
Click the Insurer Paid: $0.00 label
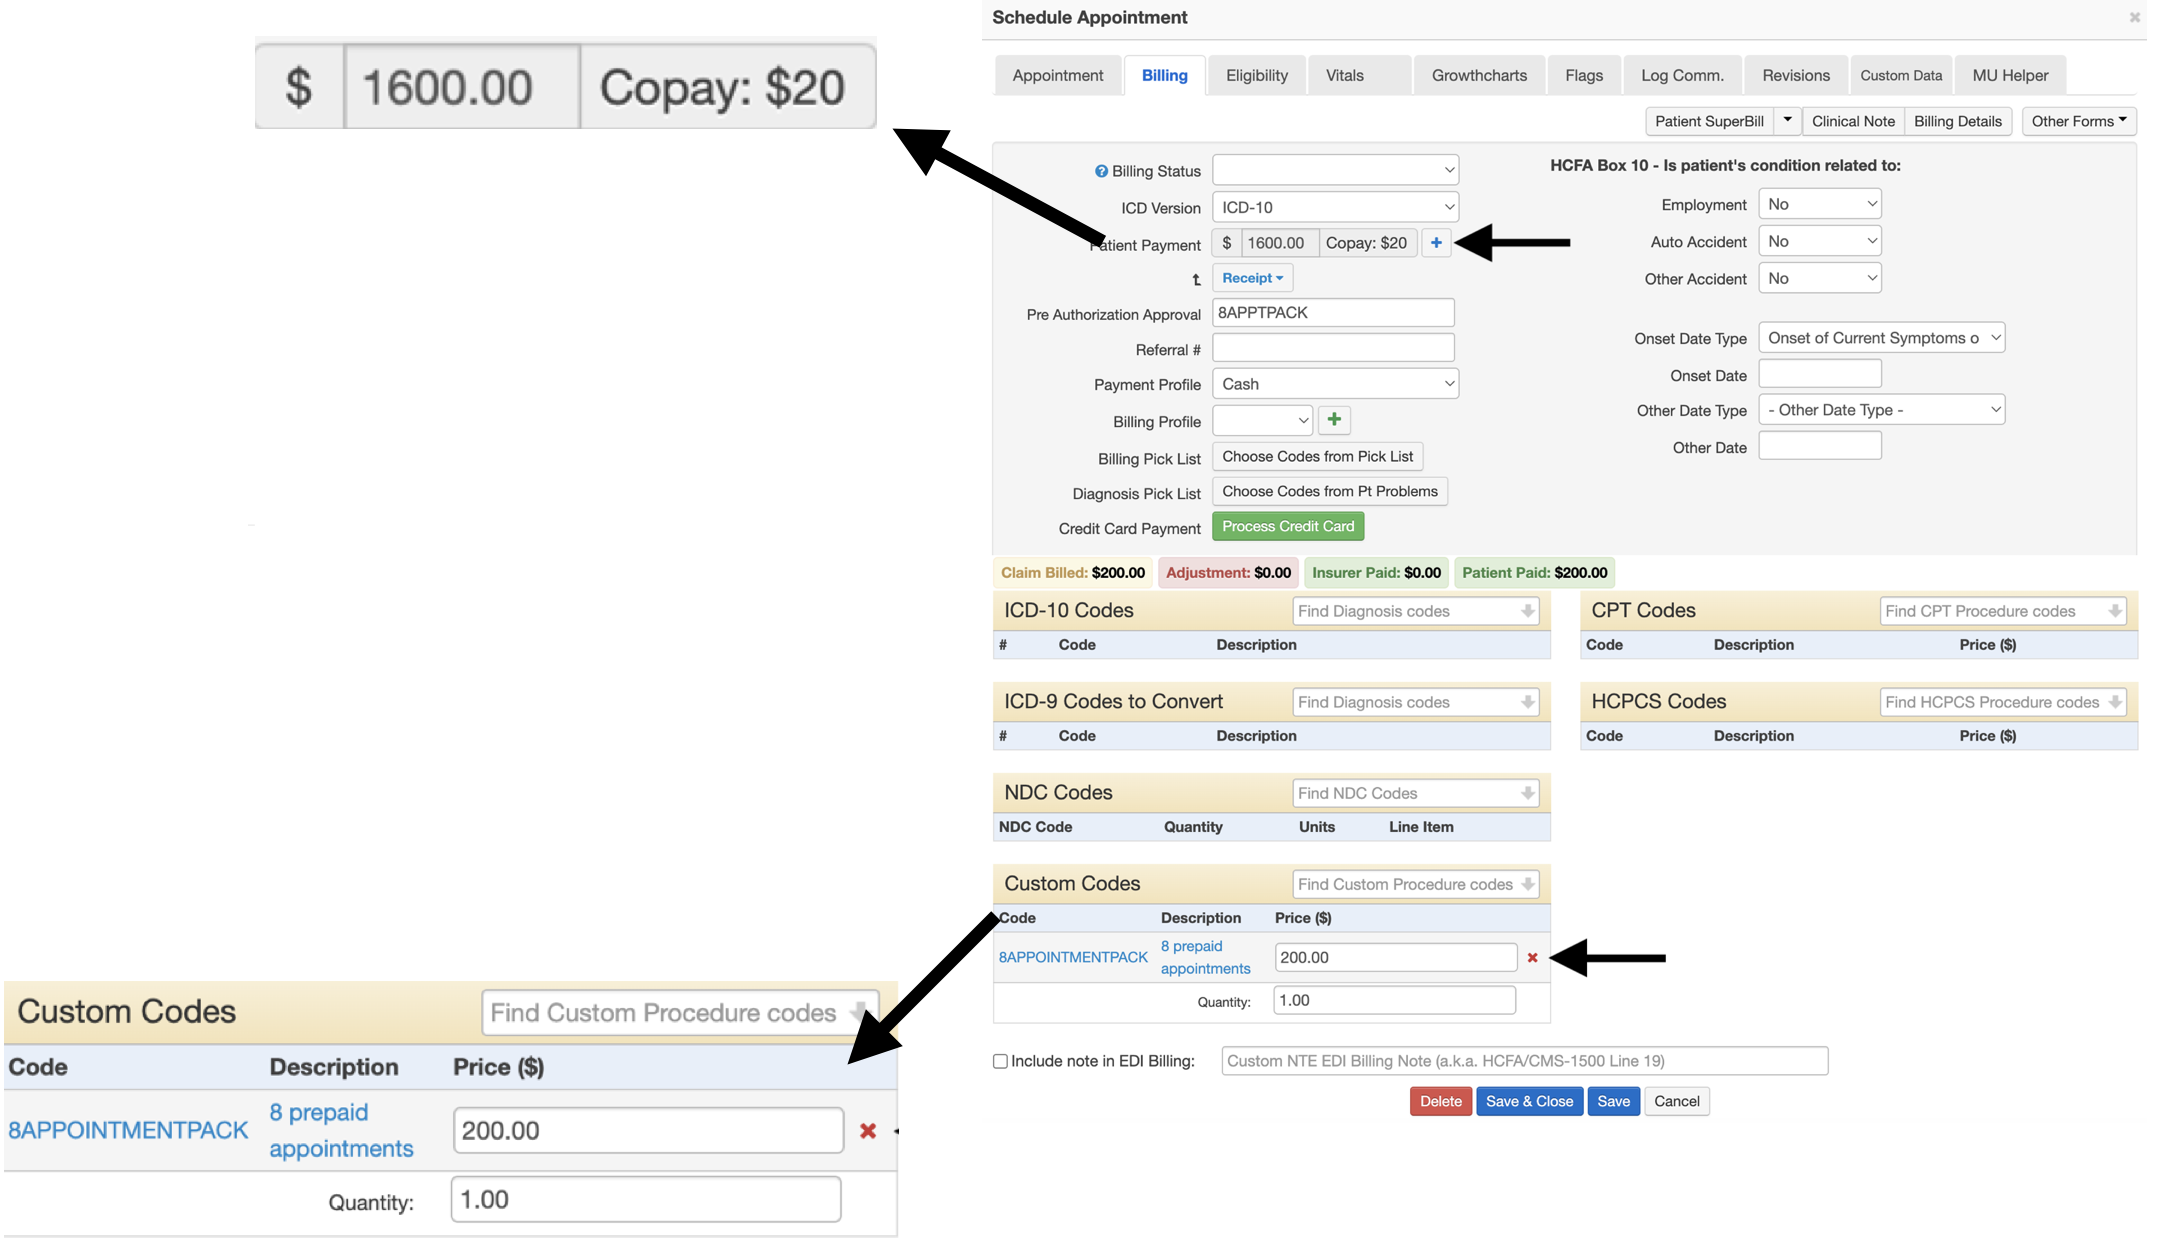pyautogui.click(x=1376, y=573)
